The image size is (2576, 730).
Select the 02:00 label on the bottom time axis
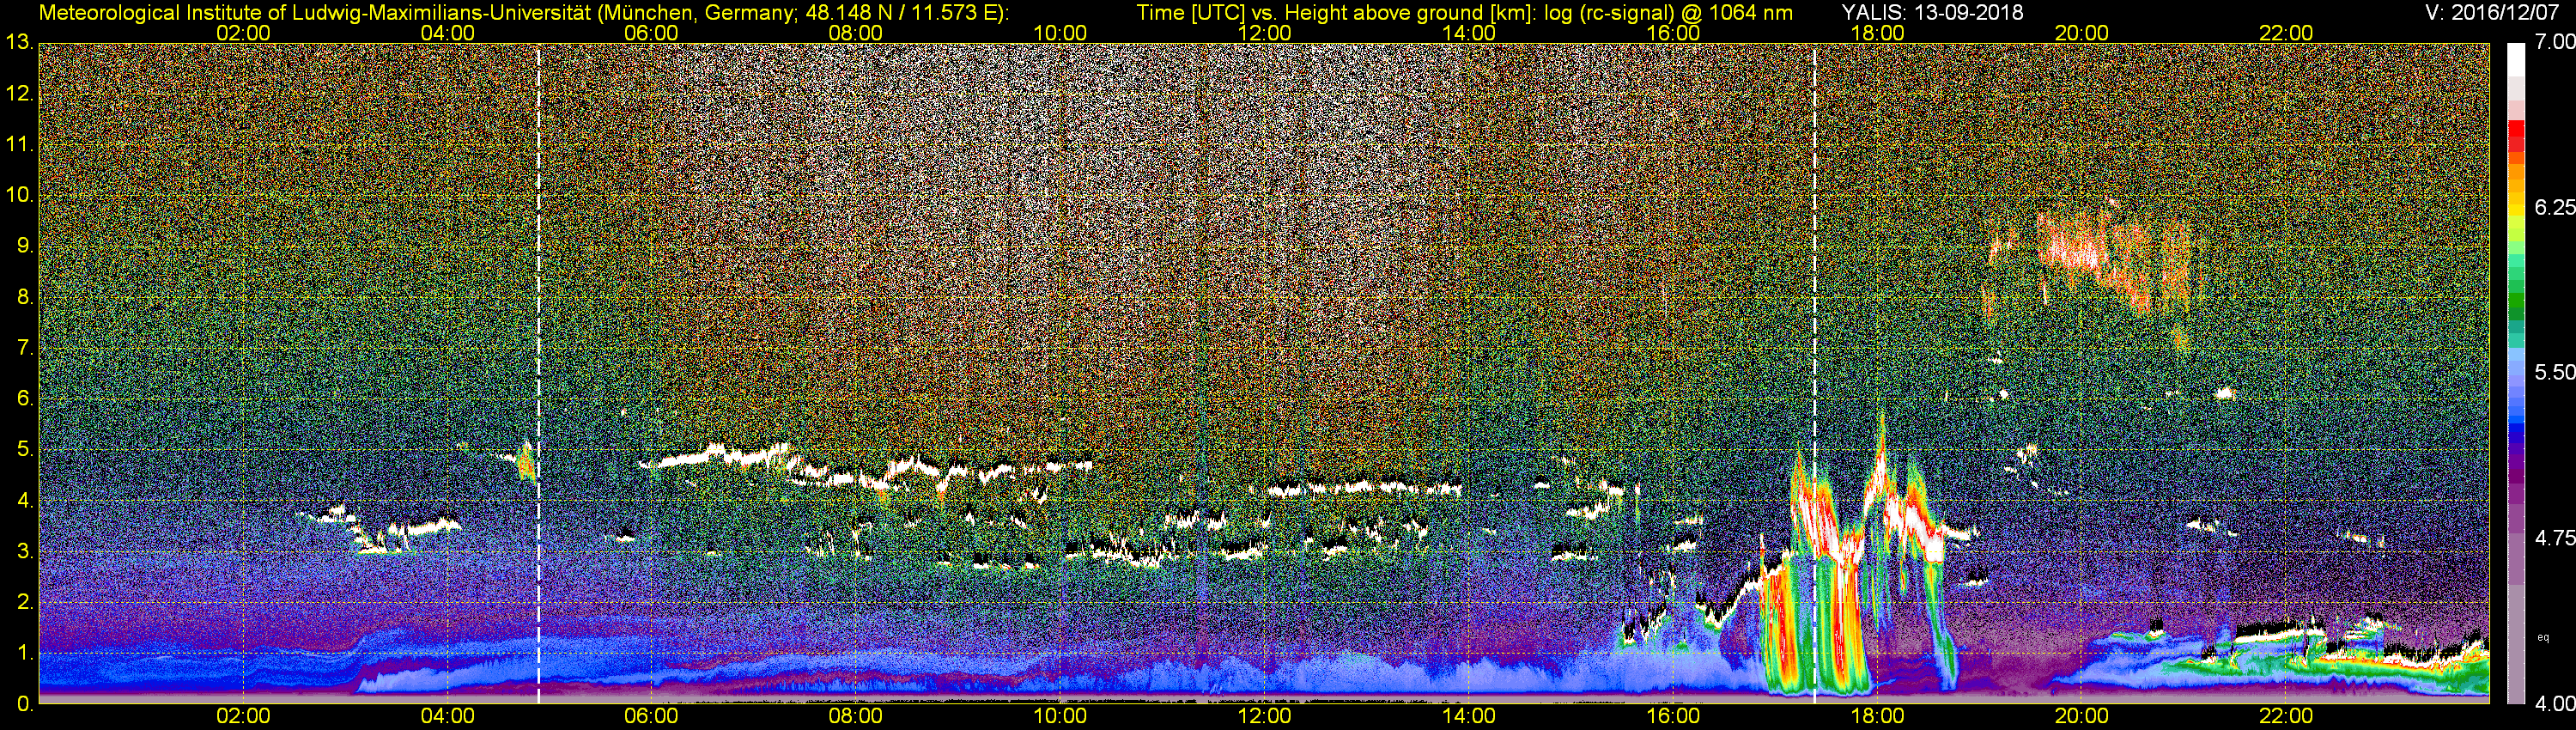243,717
